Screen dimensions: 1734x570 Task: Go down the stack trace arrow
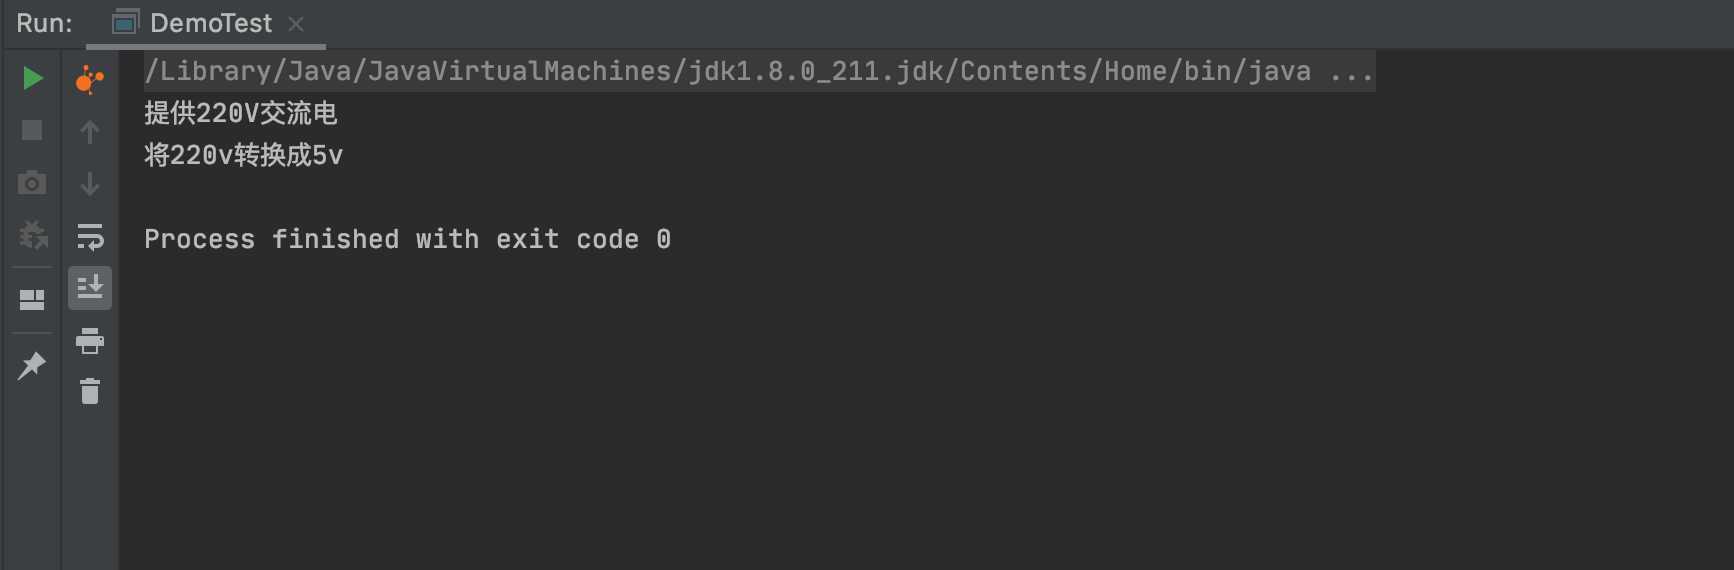click(90, 184)
